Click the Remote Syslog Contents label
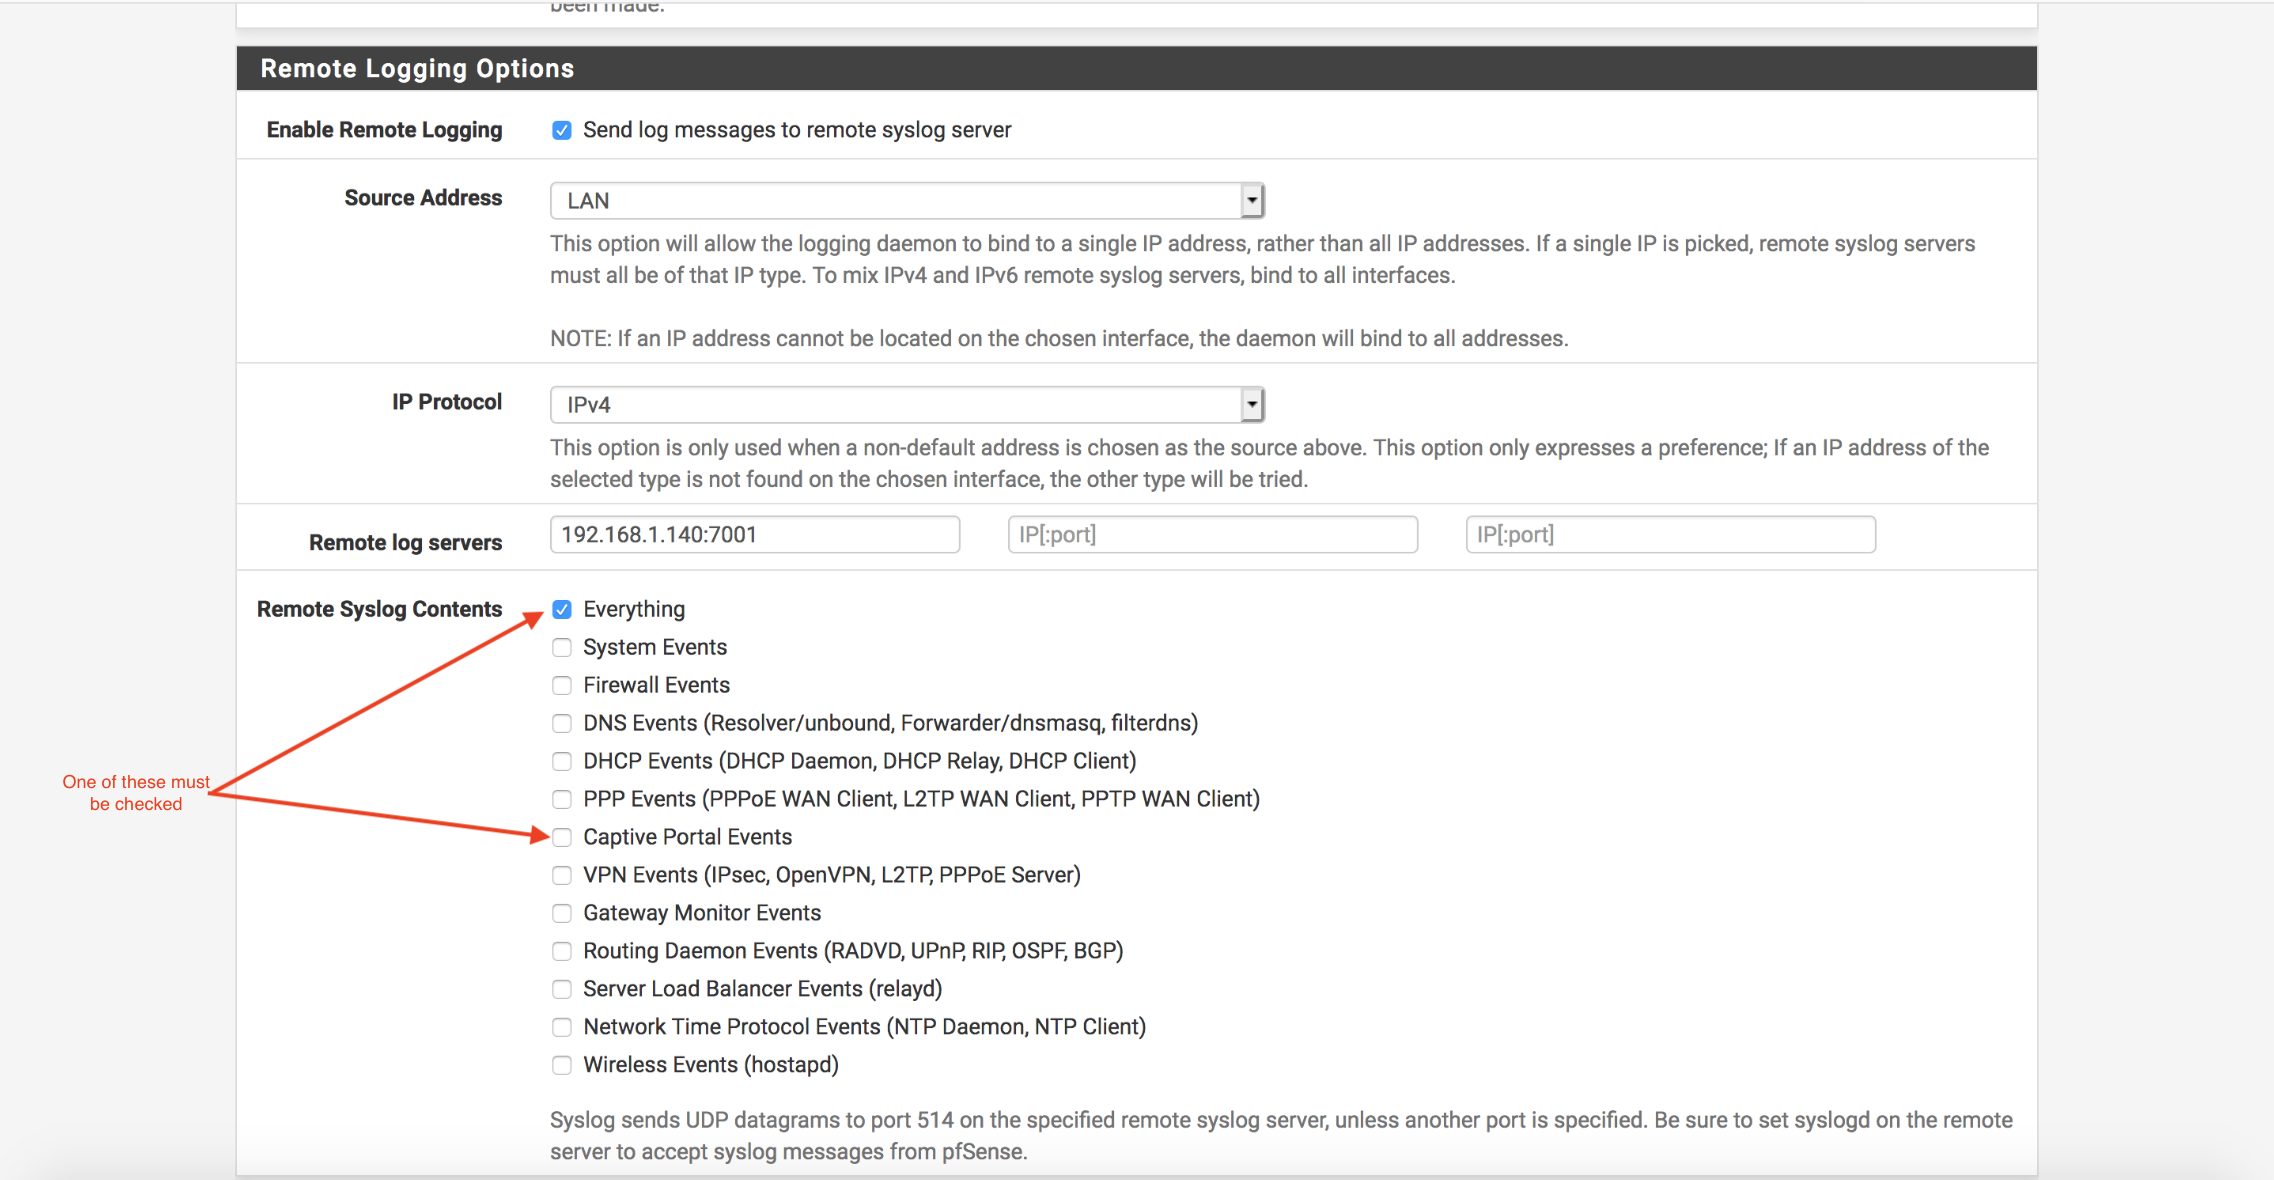 [x=379, y=609]
